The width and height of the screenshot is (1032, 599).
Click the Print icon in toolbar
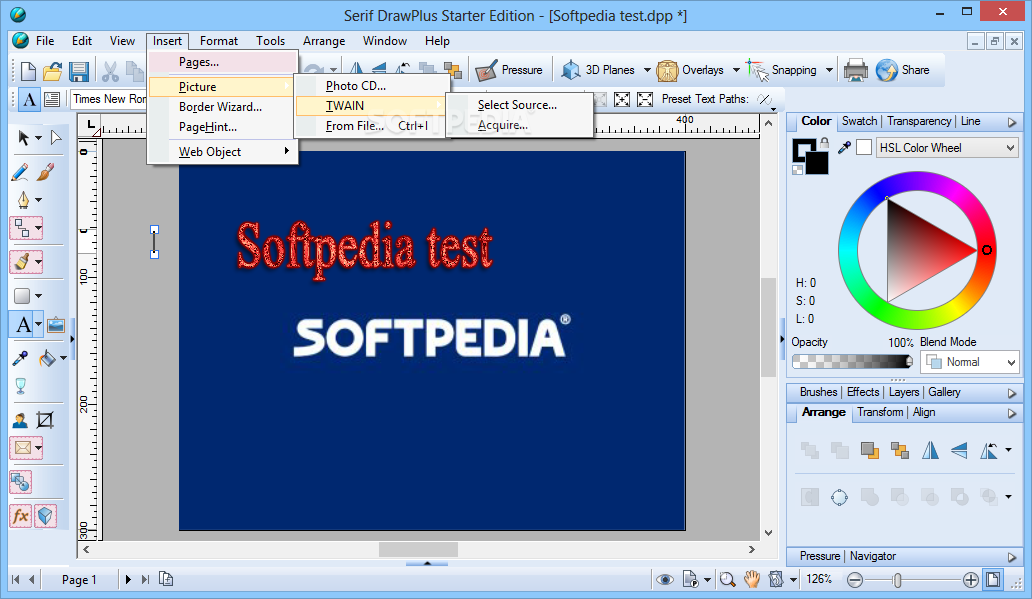pyautogui.click(x=856, y=70)
